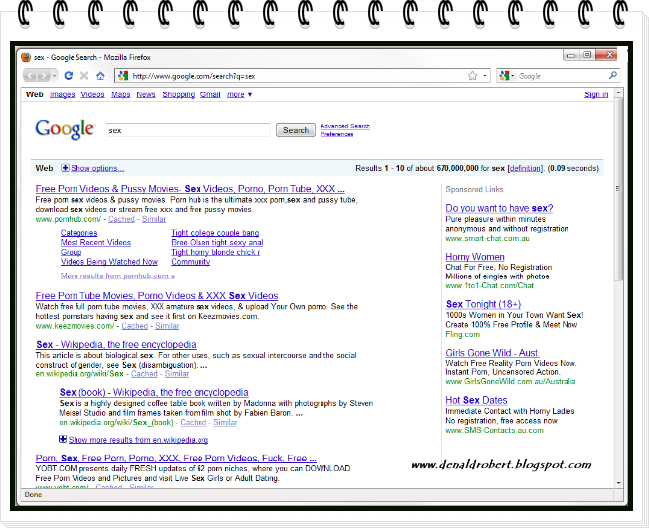Open the search engine selector dropdown
Viewport: 649px width, 528px height.
(x=507, y=76)
